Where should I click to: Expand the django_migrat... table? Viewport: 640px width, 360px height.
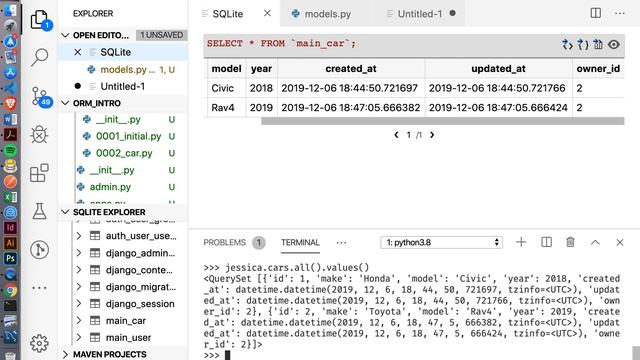coord(79,287)
